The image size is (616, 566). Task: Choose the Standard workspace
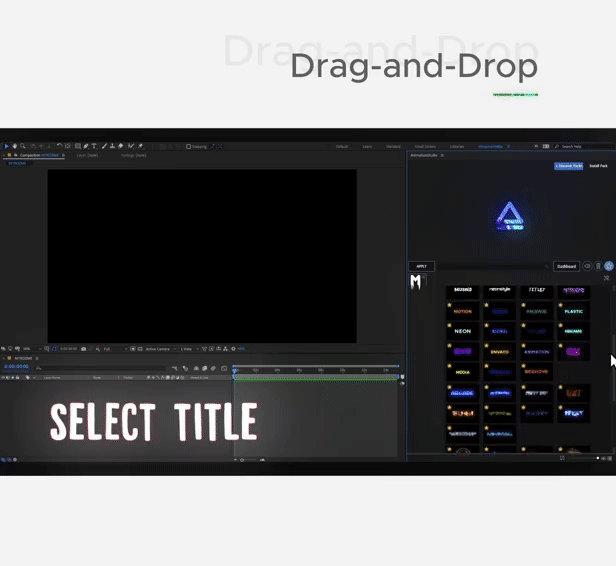pos(393,147)
